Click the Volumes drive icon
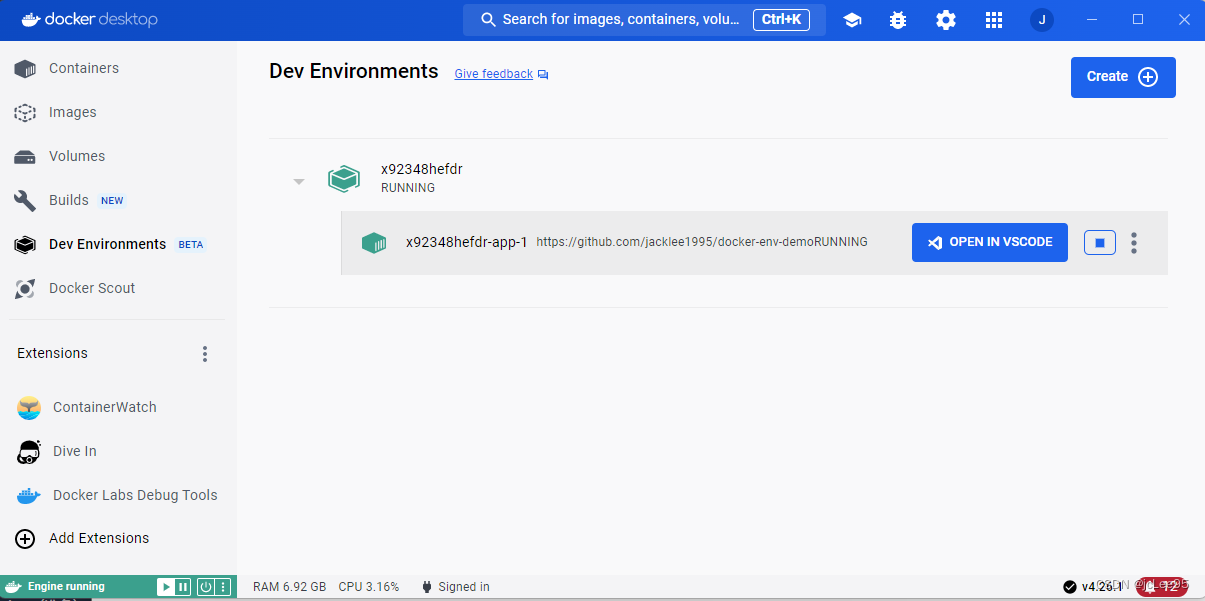 pos(25,157)
